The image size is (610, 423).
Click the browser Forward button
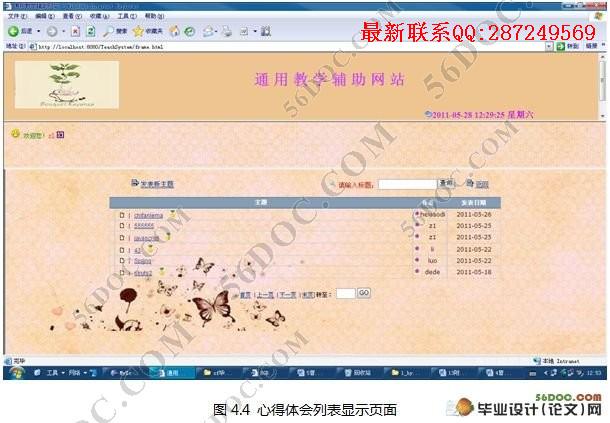[x=52, y=32]
